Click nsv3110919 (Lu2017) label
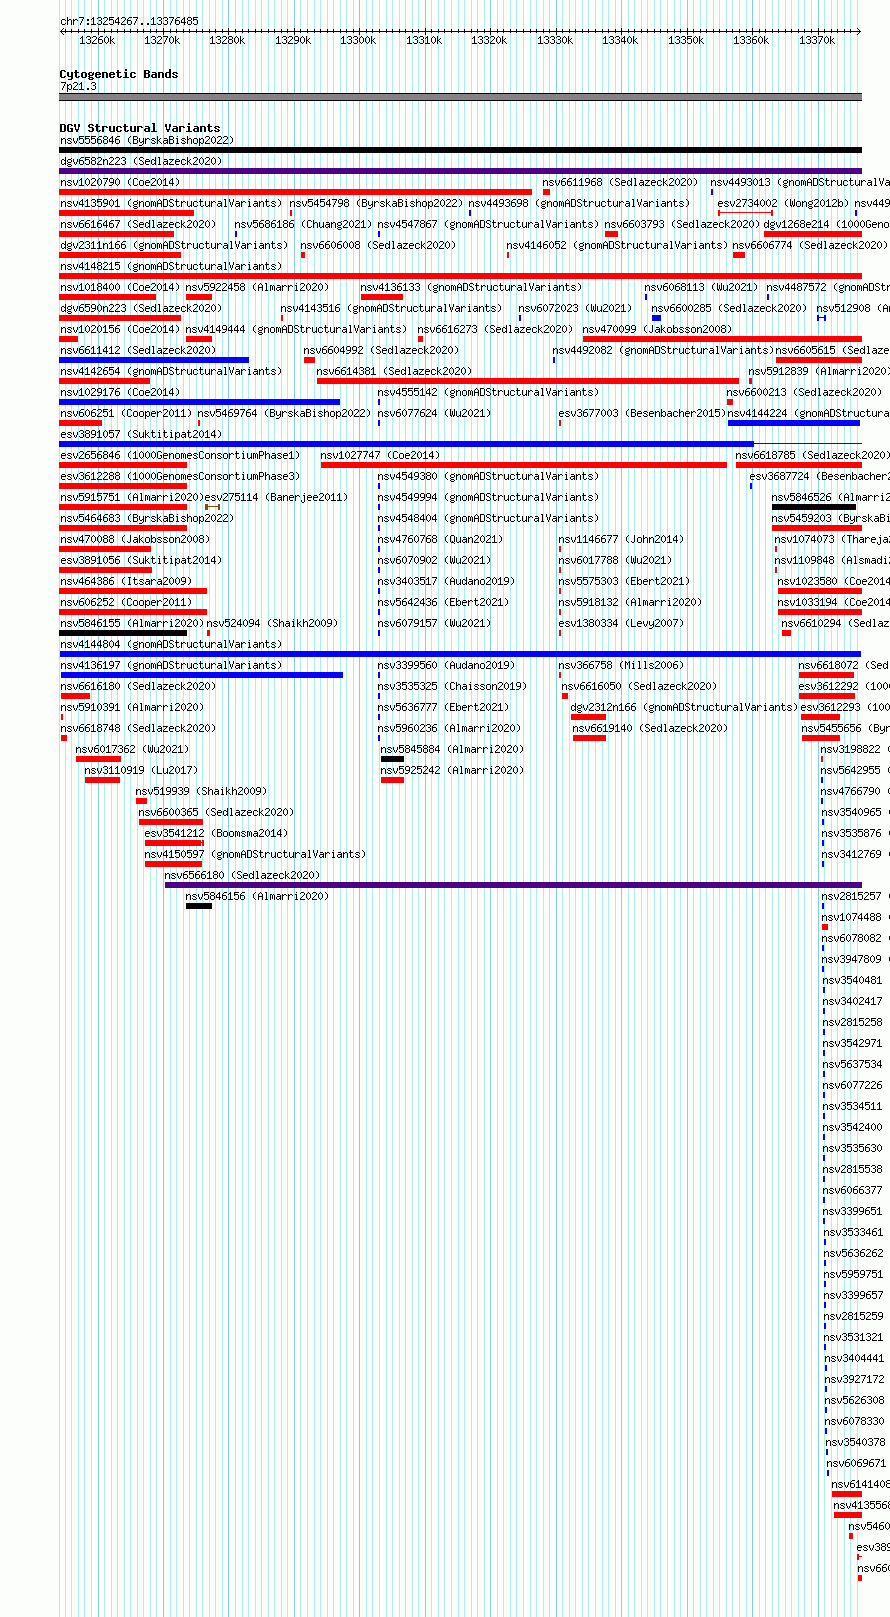 (142, 770)
